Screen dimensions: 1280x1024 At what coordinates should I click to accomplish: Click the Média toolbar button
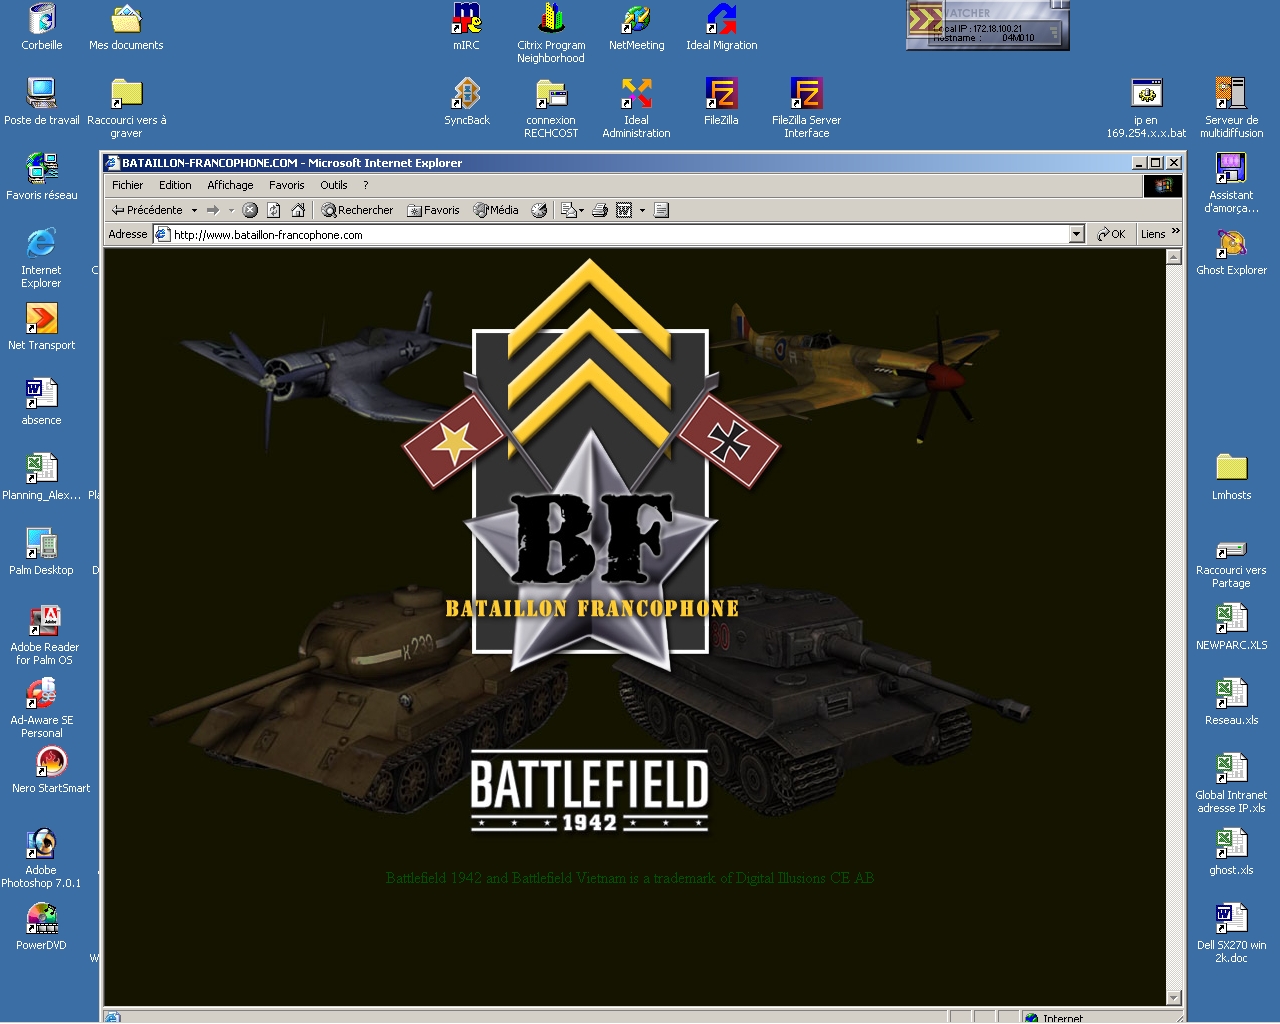(496, 210)
